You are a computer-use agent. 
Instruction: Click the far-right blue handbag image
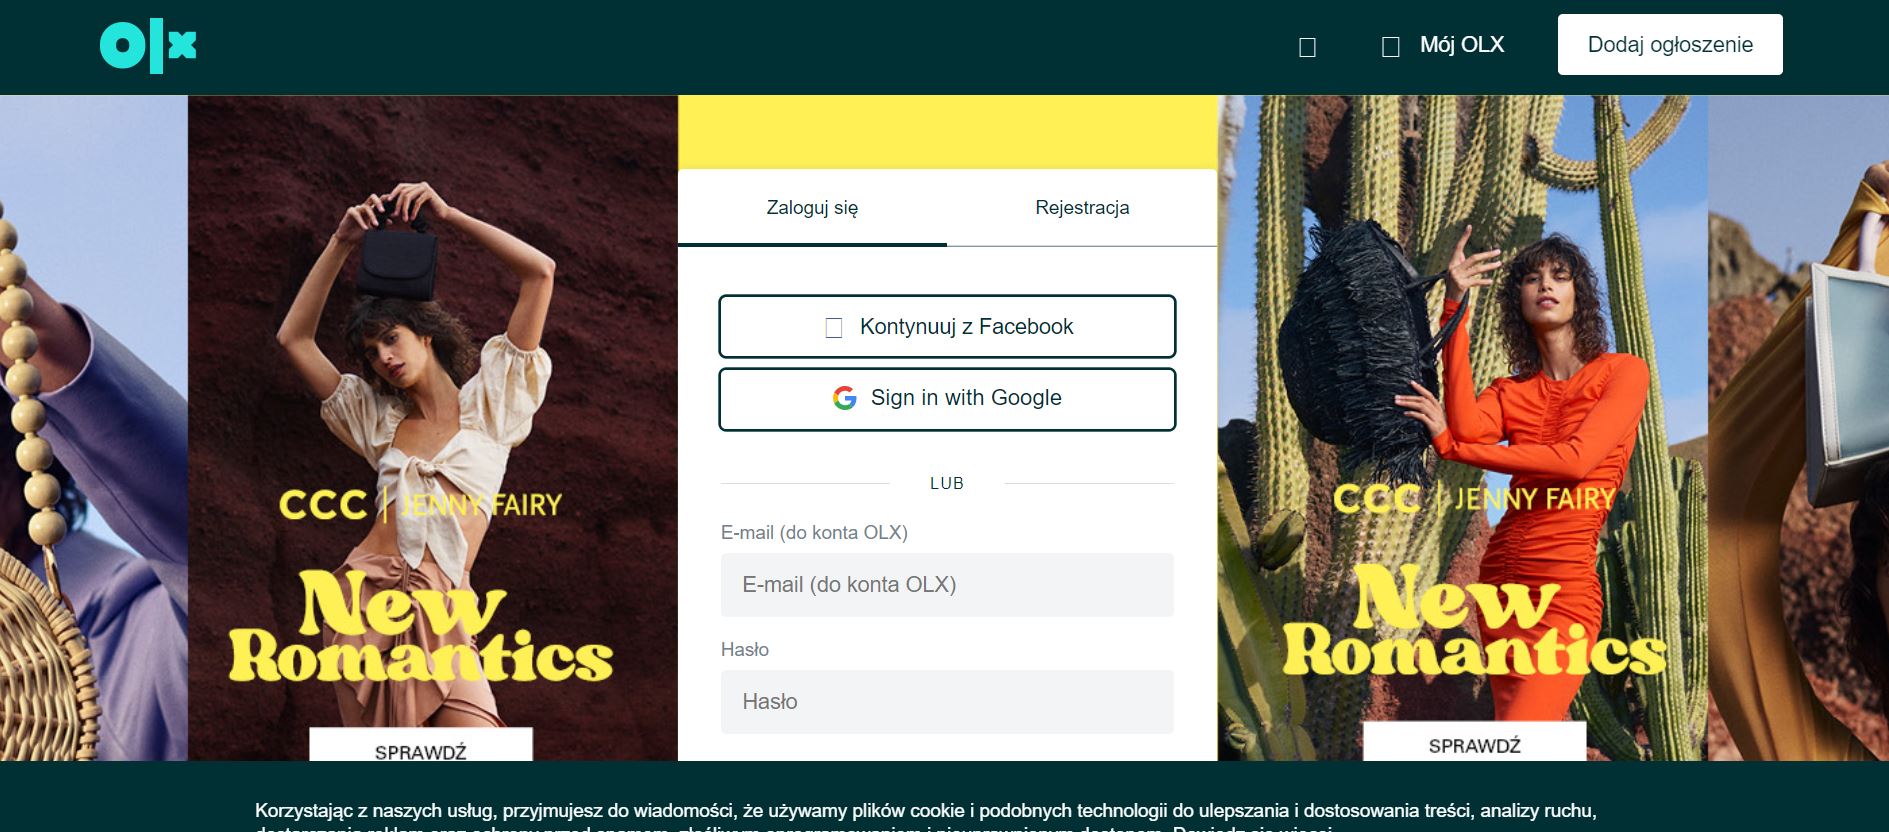click(x=1798, y=428)
